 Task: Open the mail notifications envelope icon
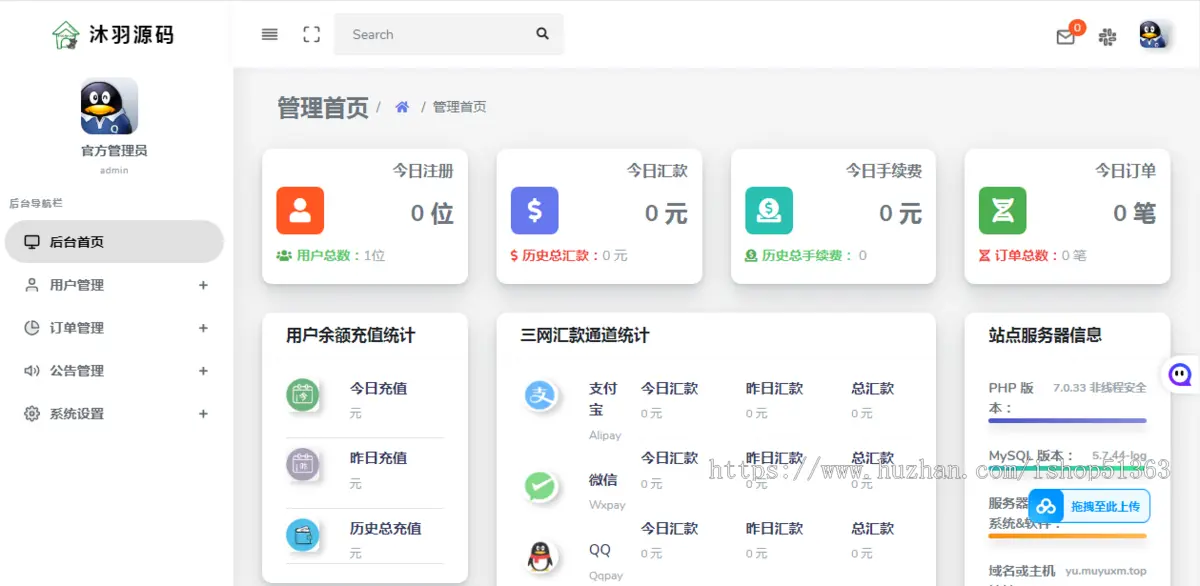(1066, 37)
